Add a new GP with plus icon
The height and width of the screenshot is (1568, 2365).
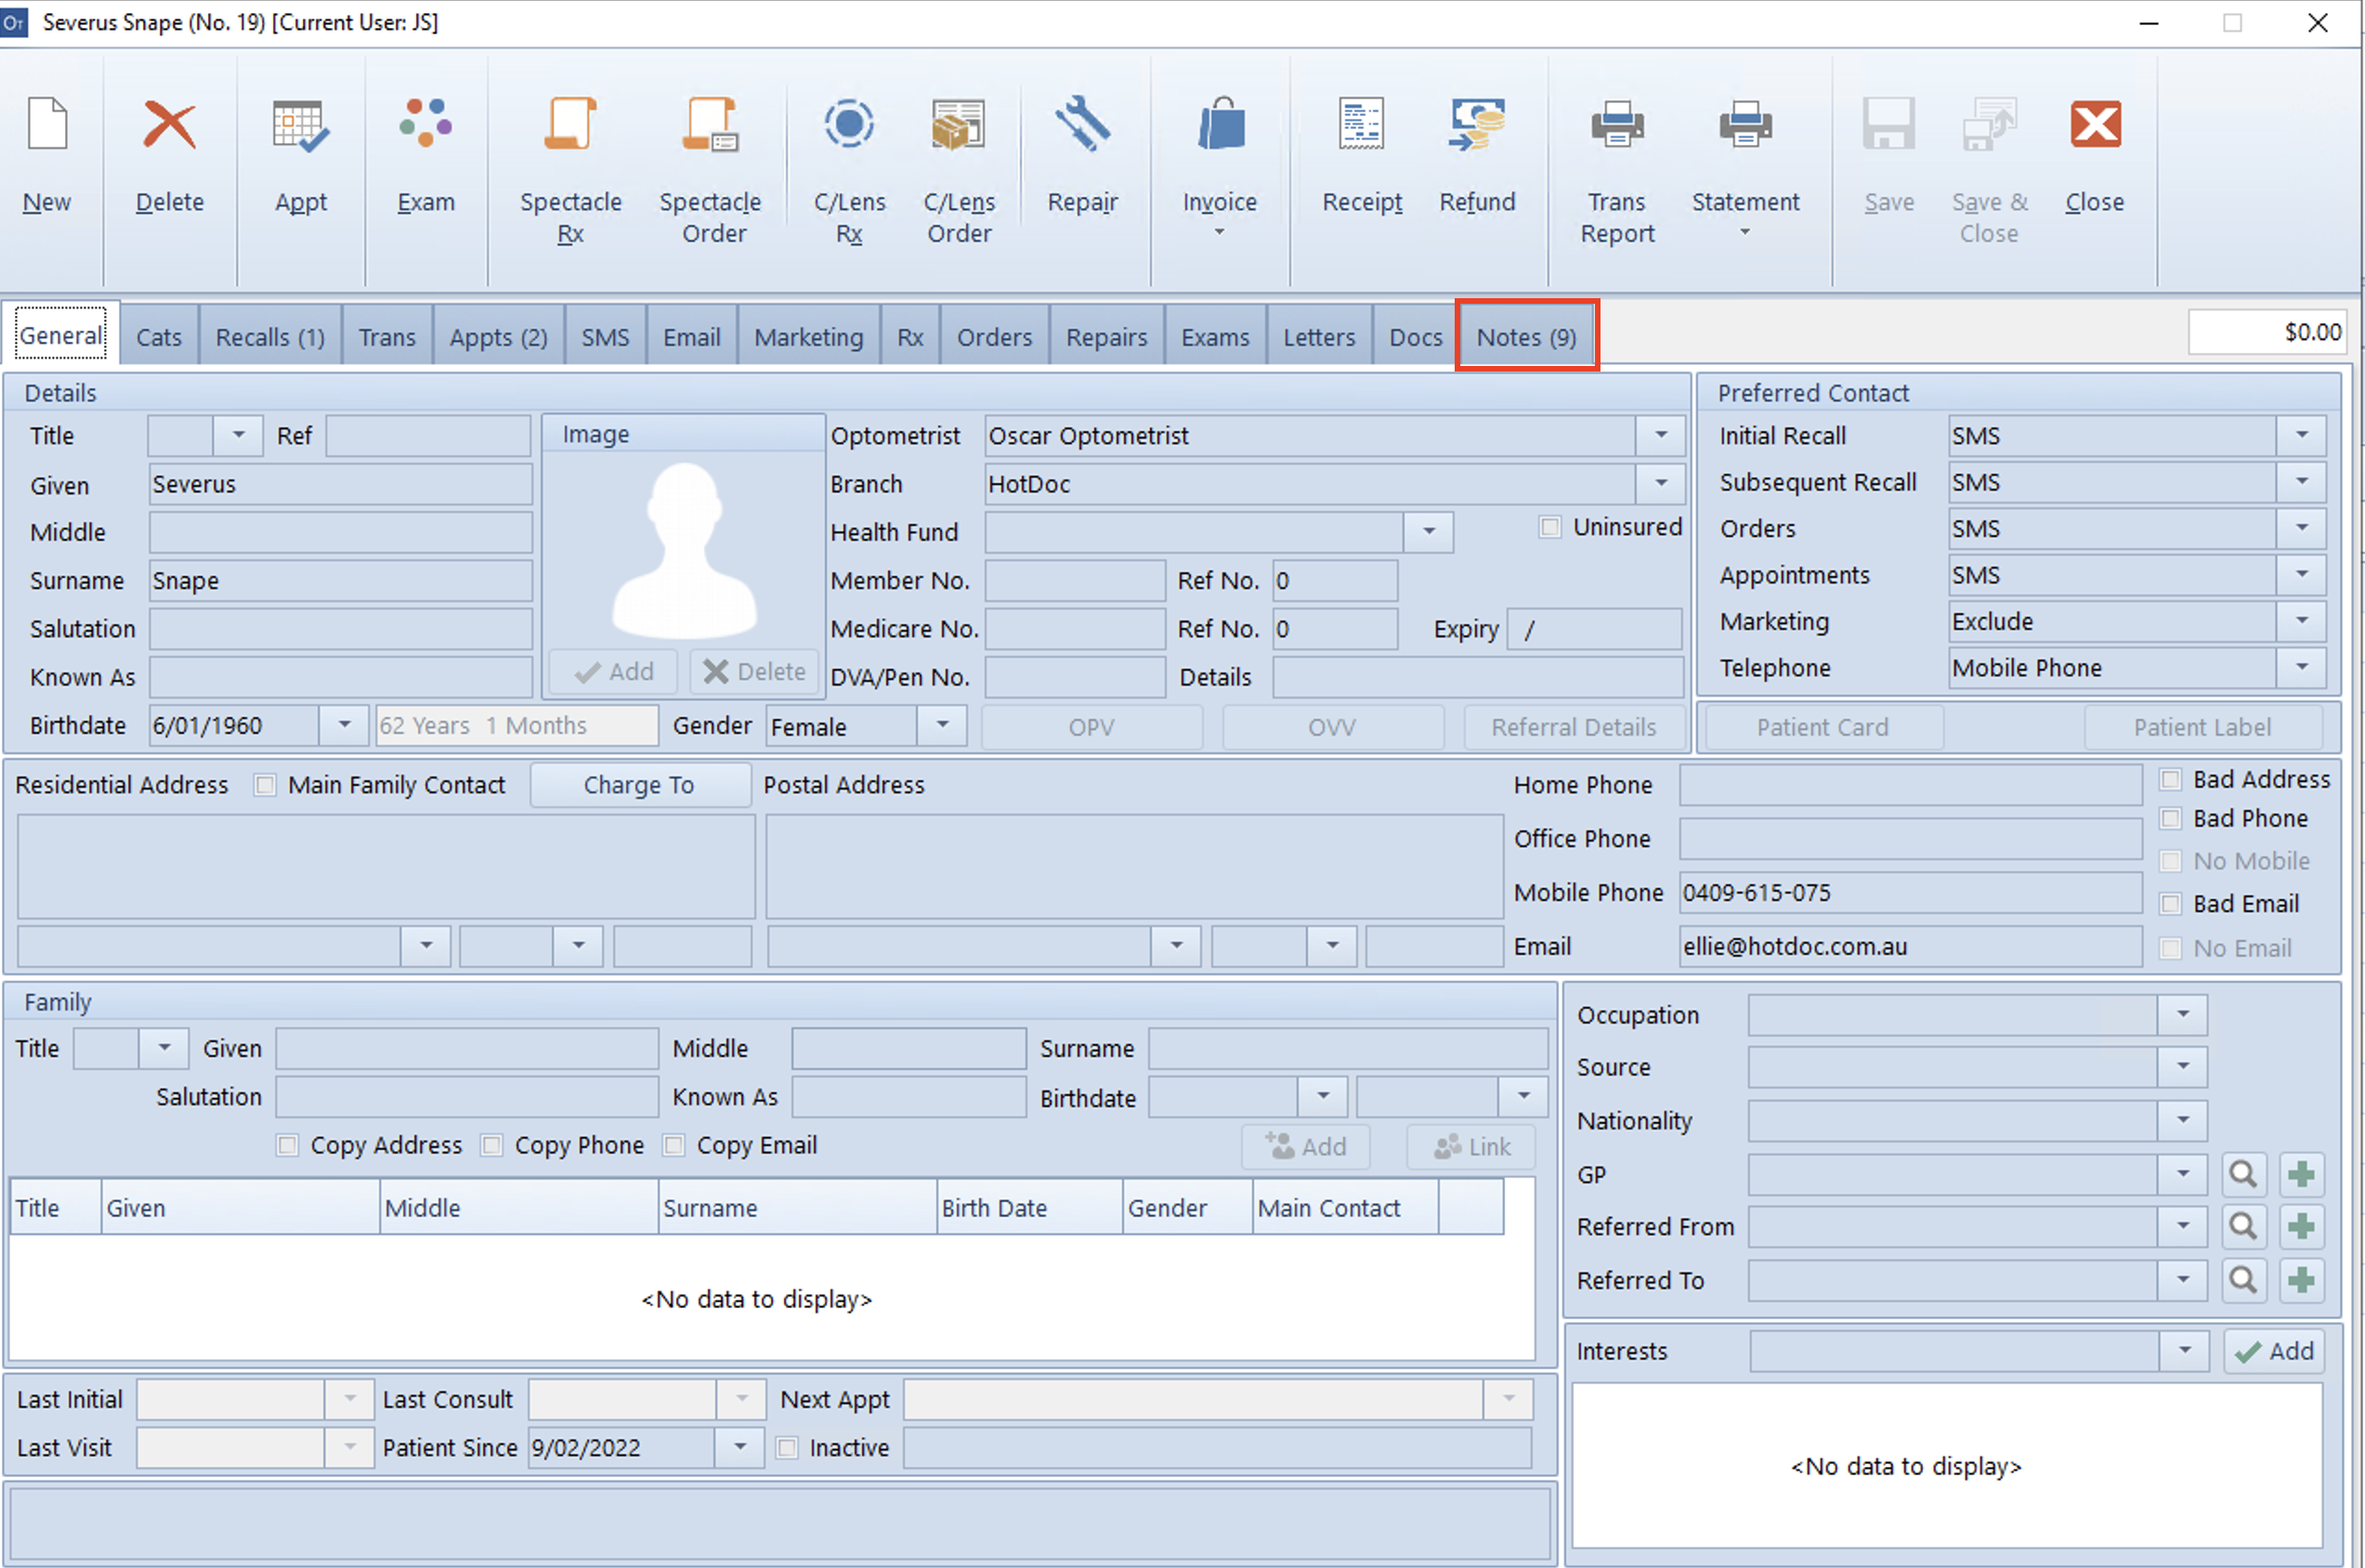(x=2302, y=1174)
